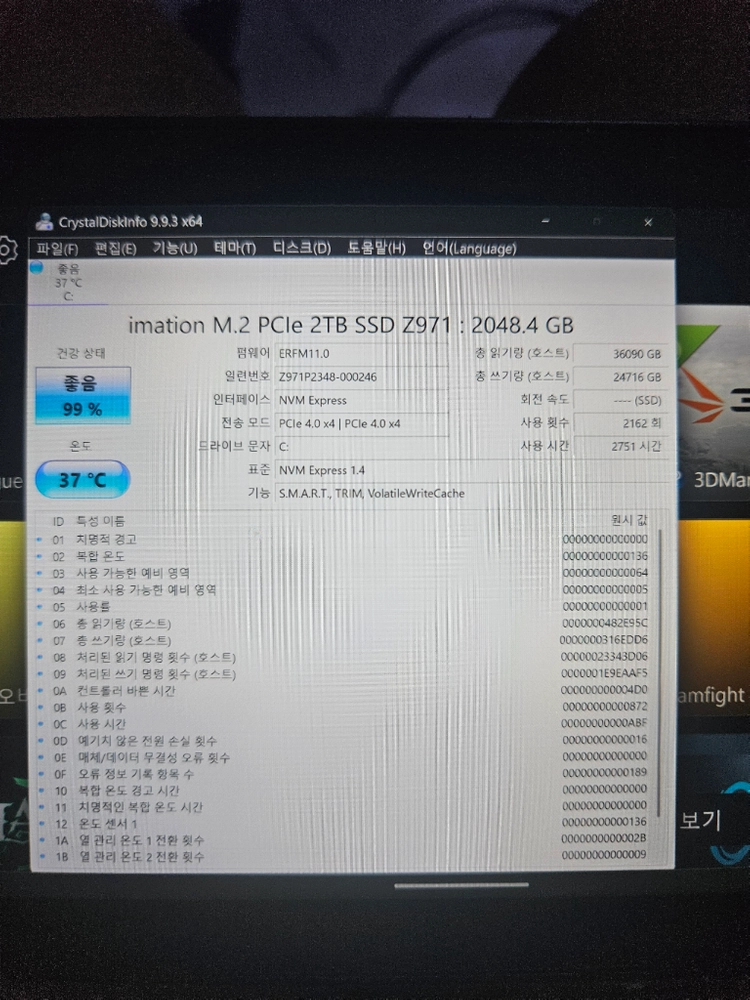This screenshot has height=1000, width=750.
Task: Select row 06 총 읽기량 (호스트)
Action: (343, 624)
